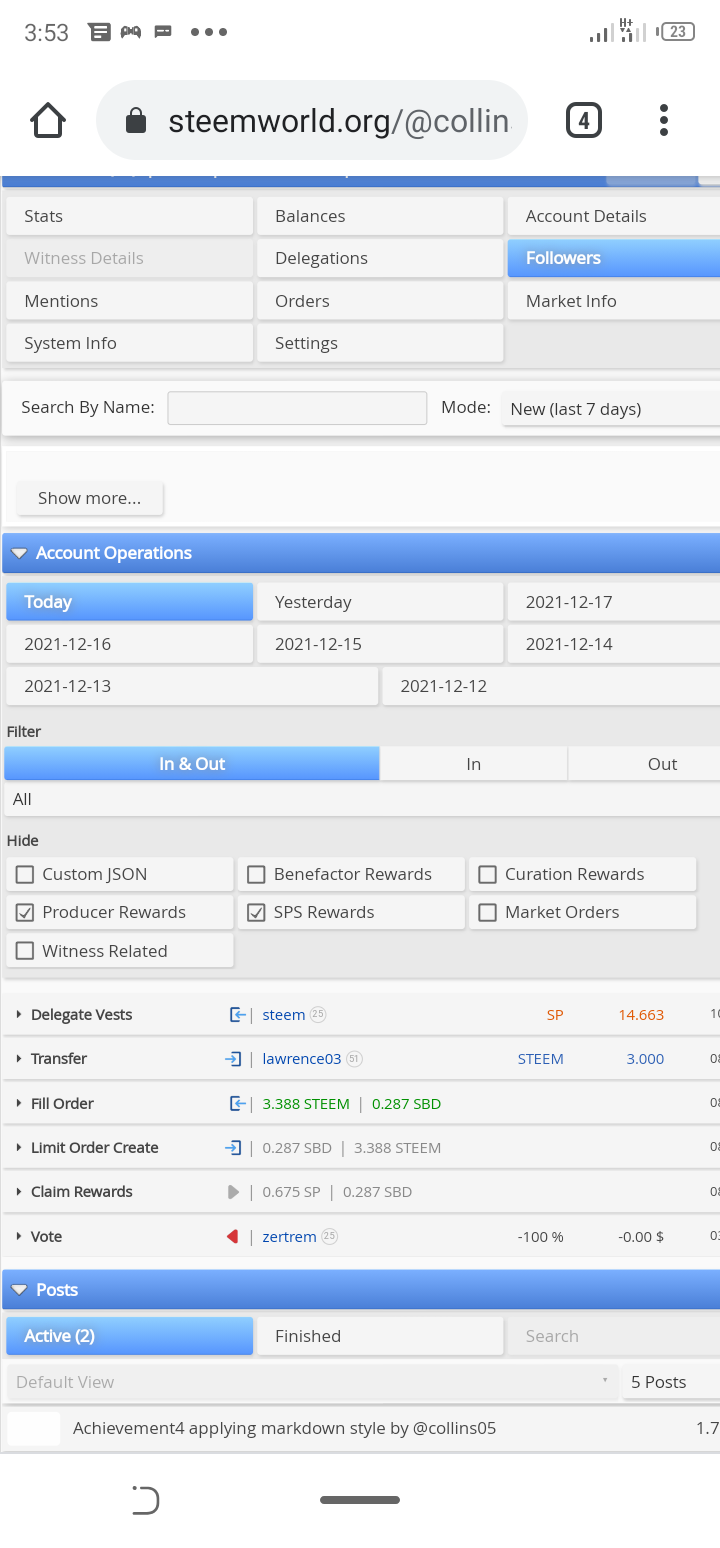This screenshot has width=720, height=1548.
Task: Open the Settings tab
Action: click(380, 343)
